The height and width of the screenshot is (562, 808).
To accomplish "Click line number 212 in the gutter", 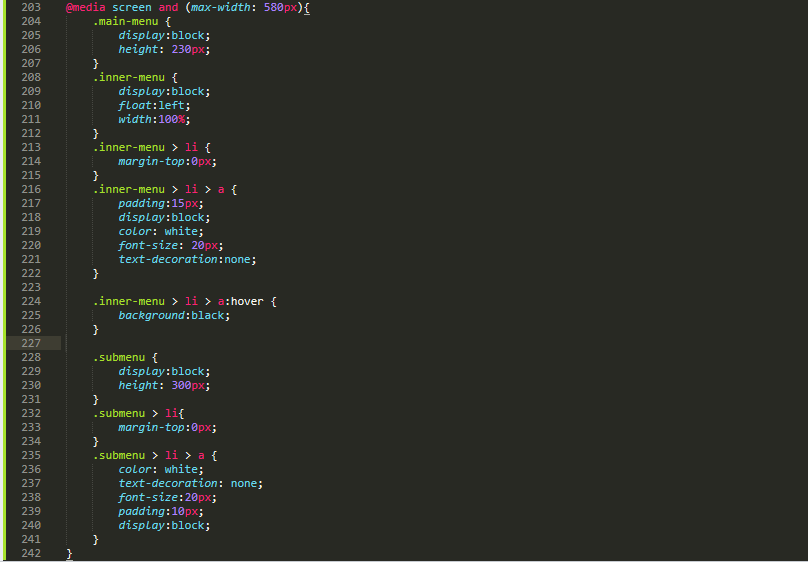I will pyautogui.click(x=31, y=134).
